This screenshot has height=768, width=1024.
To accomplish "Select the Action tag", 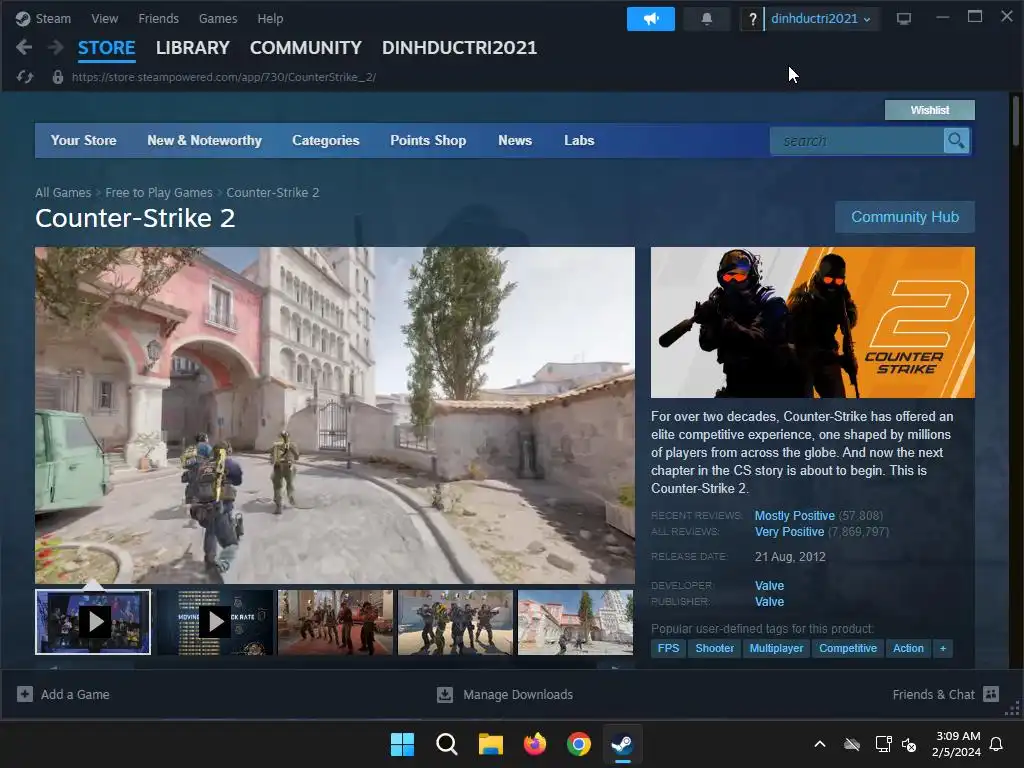I will [908, 648].
